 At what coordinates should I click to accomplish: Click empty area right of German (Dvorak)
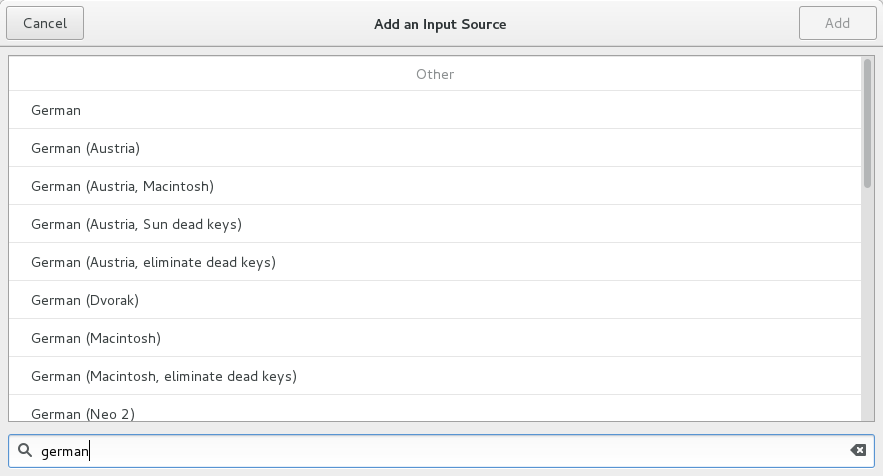[x=500, y=300]
